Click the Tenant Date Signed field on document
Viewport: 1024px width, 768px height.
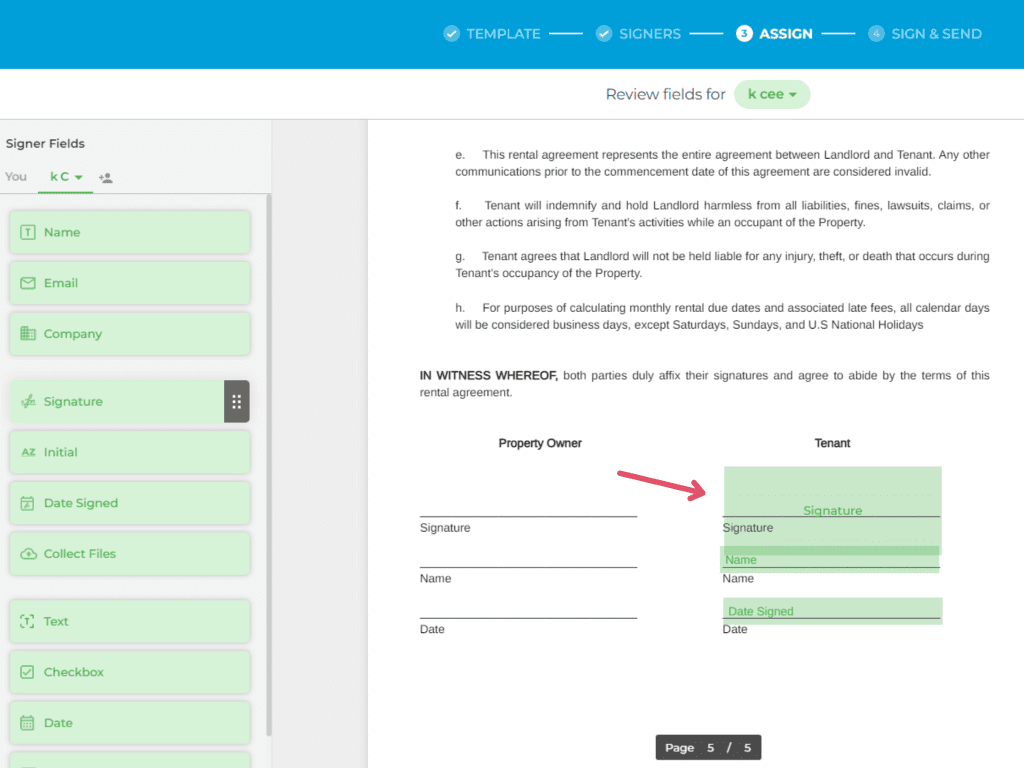pos(833,611)
